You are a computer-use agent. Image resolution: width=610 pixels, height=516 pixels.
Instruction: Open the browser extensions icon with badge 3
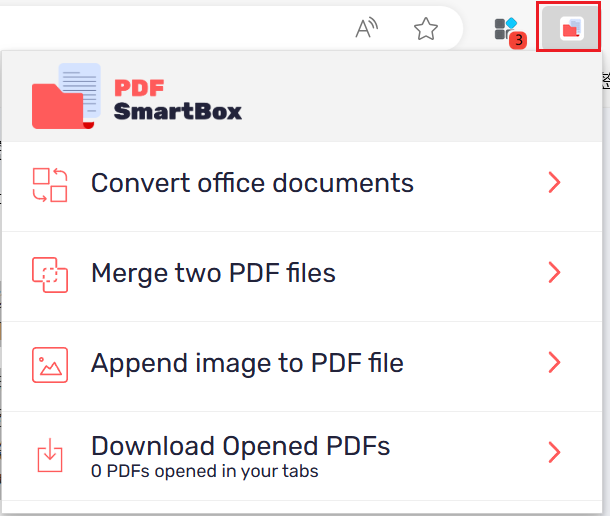[x=510, y=33]
